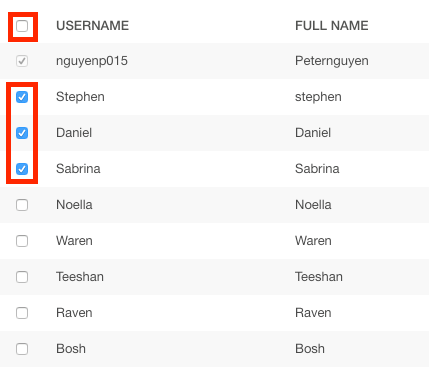429x378 pixels.
Task: Click the Raven full name cell
Action: [313, 313]
